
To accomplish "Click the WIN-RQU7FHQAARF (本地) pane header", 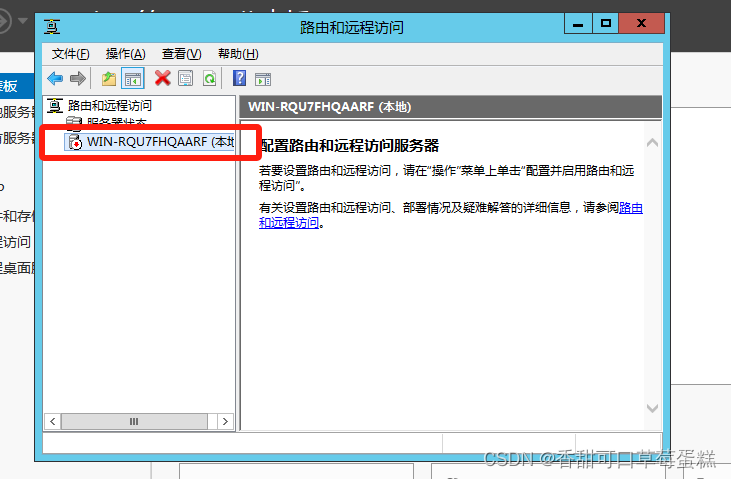I will point(451,107).
